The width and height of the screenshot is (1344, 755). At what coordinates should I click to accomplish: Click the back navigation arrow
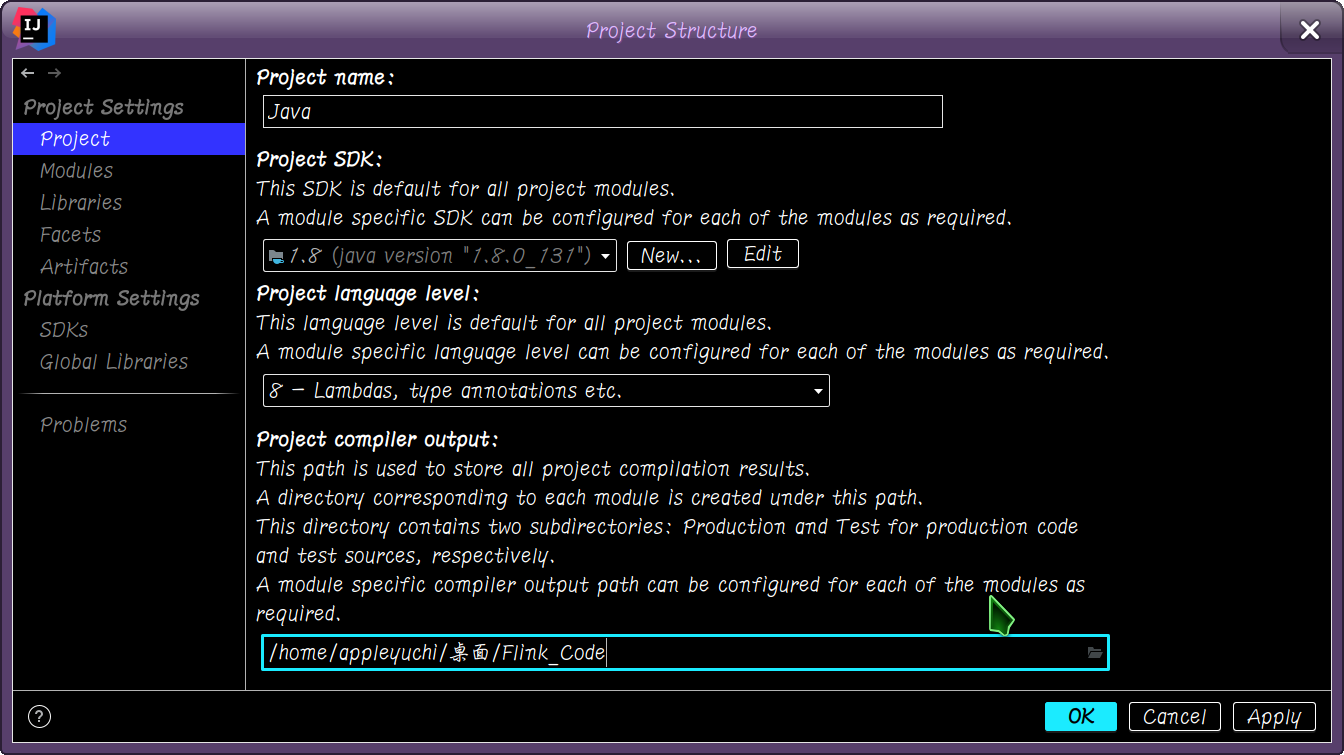point(27,72)
